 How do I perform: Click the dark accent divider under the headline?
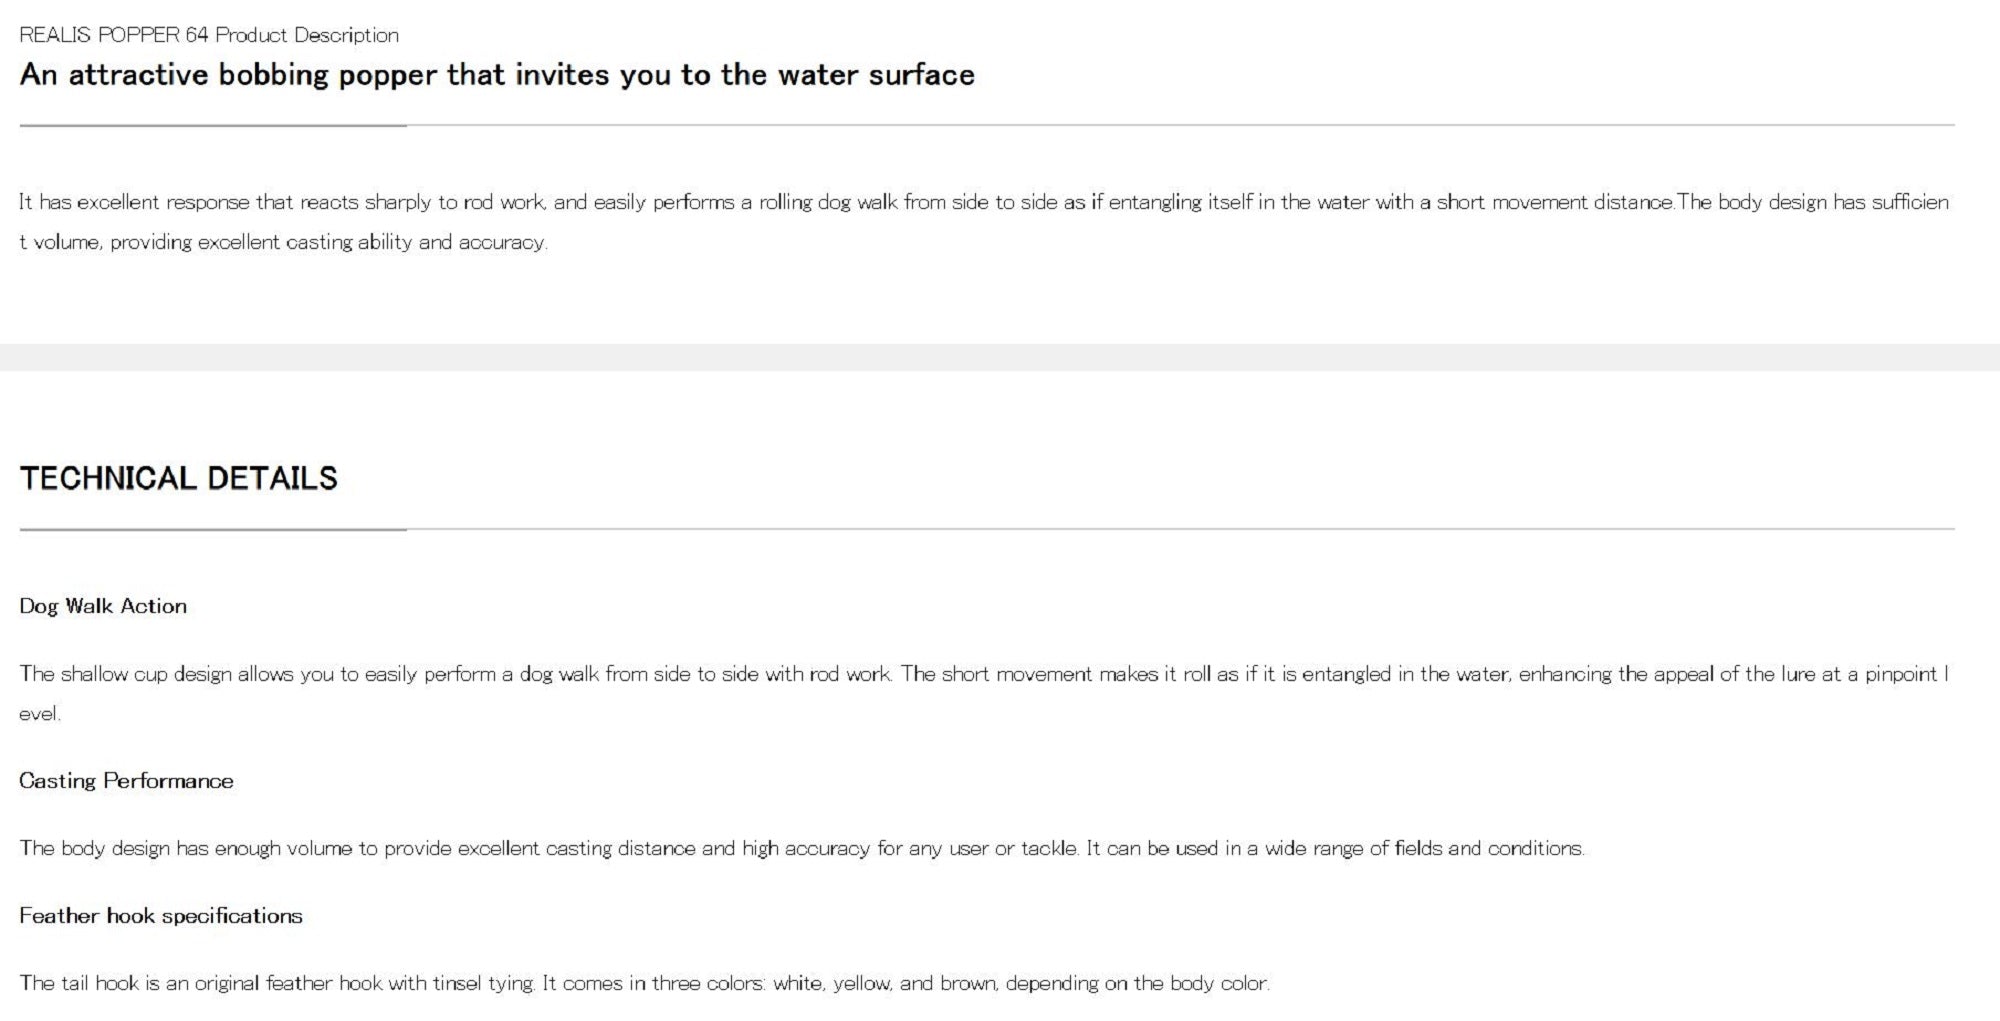point(212,126)
